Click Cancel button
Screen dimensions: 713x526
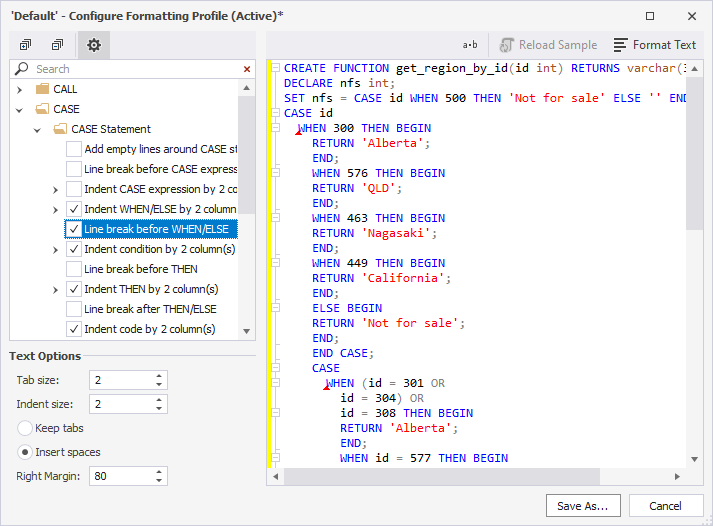(x=665, y=506)
